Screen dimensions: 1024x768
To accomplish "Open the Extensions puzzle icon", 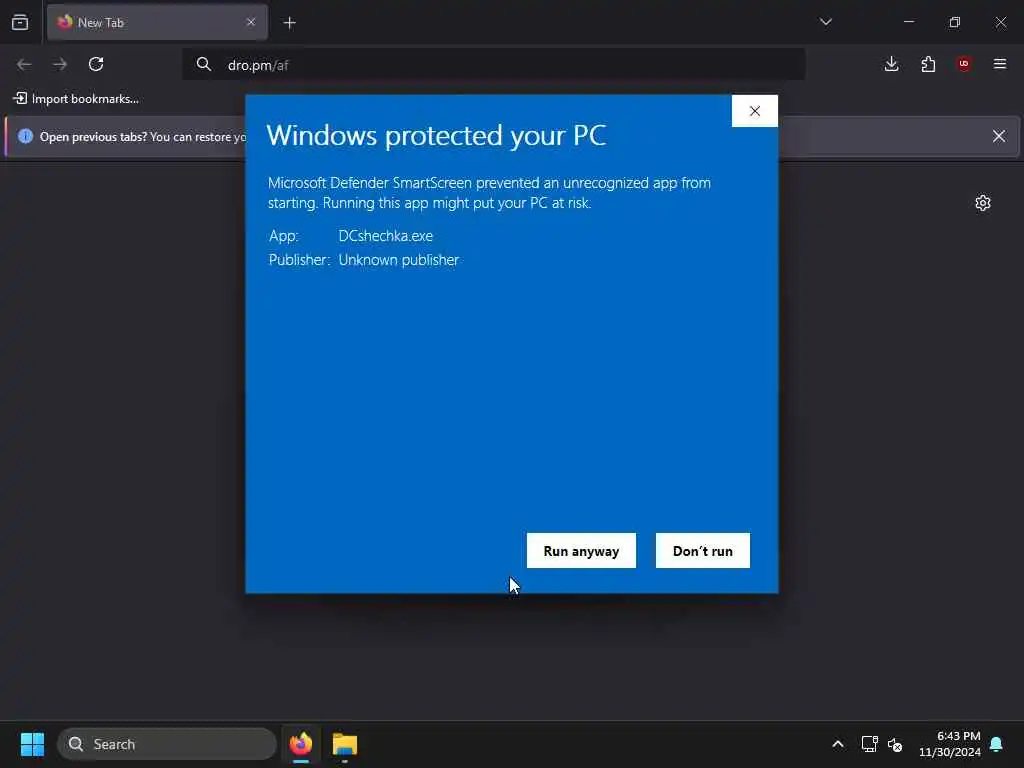I will (928, 64).
